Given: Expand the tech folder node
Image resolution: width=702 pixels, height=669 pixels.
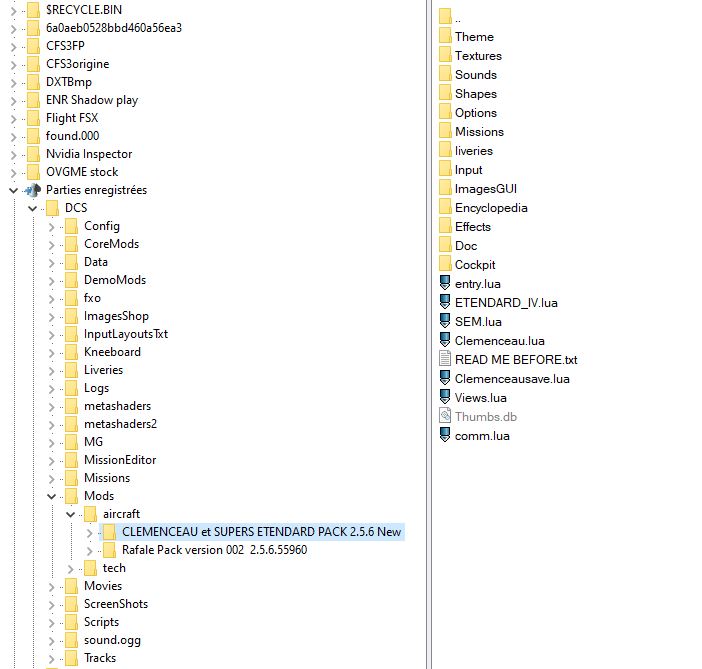Looking at the screenshot, I should coord(71,568).
